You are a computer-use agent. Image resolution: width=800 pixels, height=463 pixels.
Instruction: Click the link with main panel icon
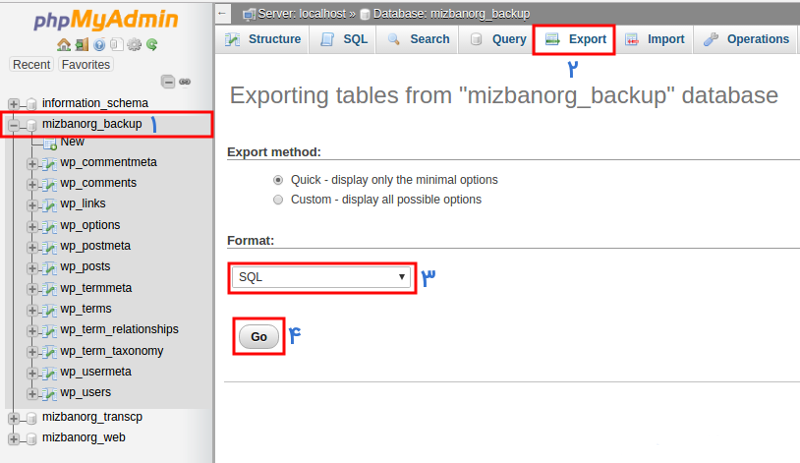[x=185, y=82]
